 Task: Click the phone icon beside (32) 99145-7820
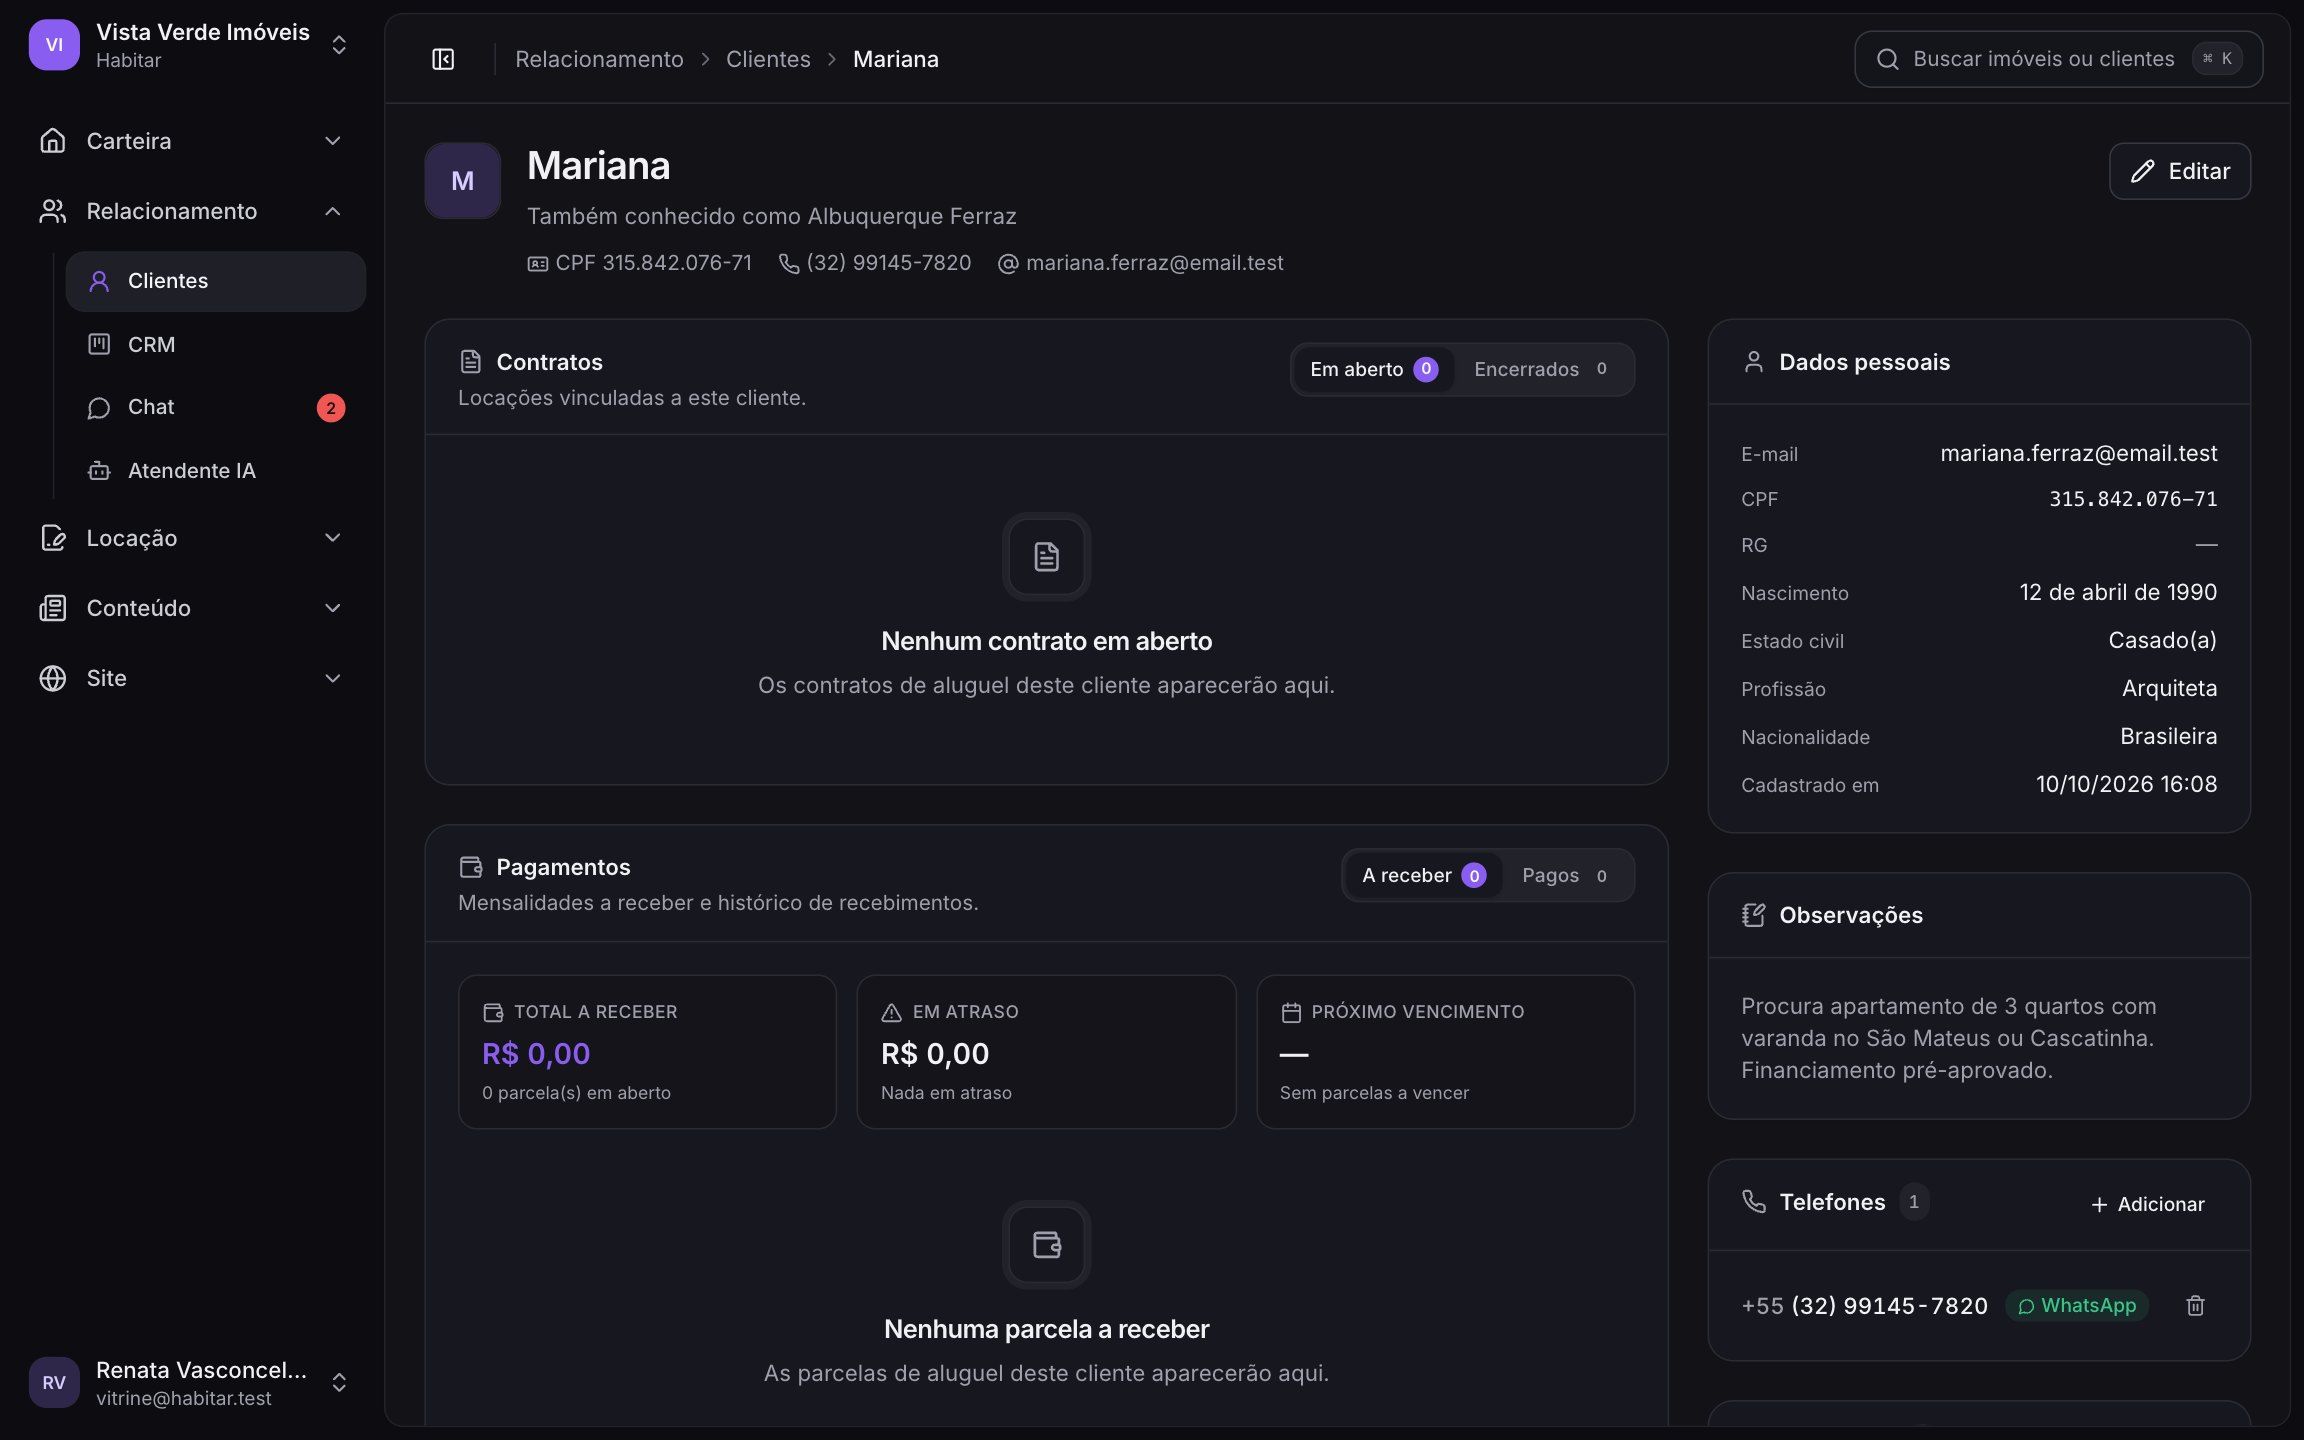tap(789, 263)
